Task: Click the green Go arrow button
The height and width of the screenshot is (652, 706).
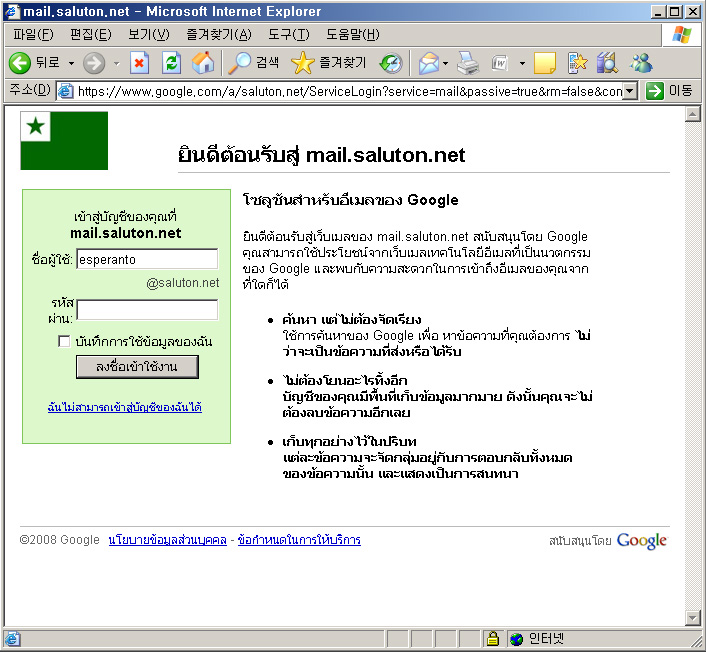Action: coord(654,91)
